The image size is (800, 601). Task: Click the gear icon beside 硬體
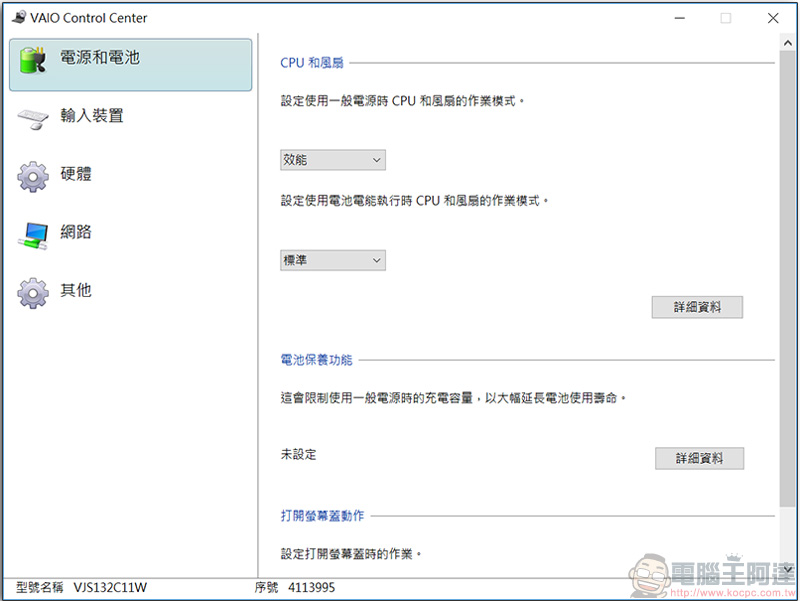[x=34, y=177]
